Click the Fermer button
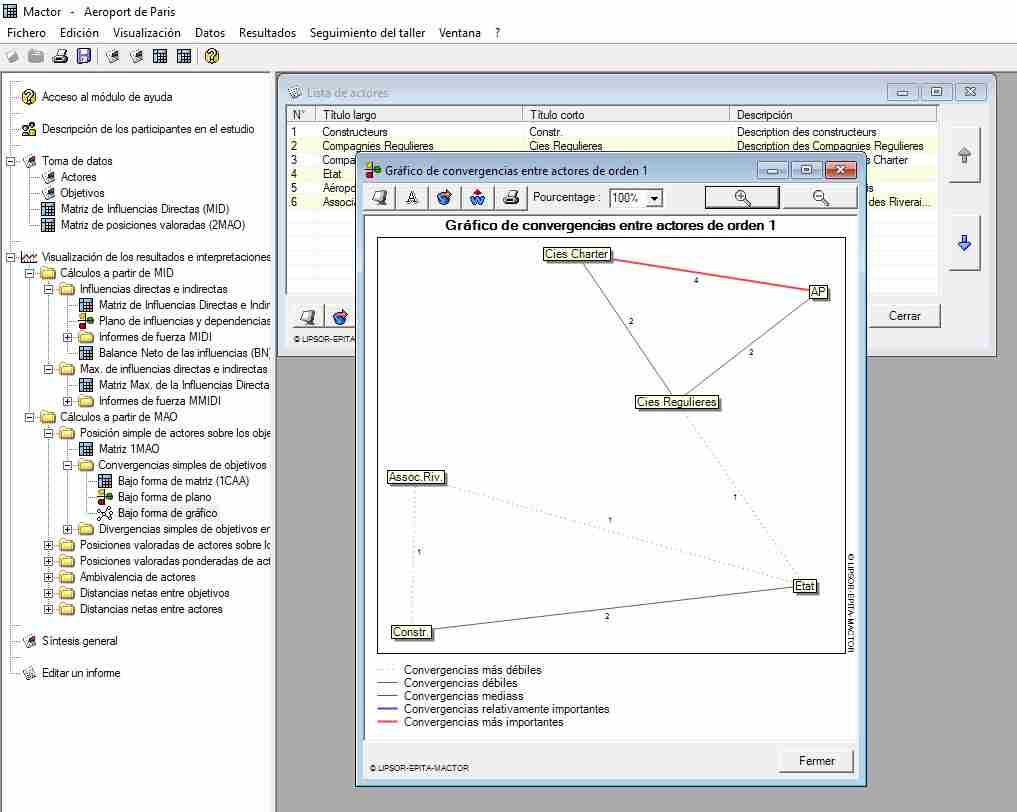Image resolution: width=1017 pixels, height=812 pixels. point(817,761)
